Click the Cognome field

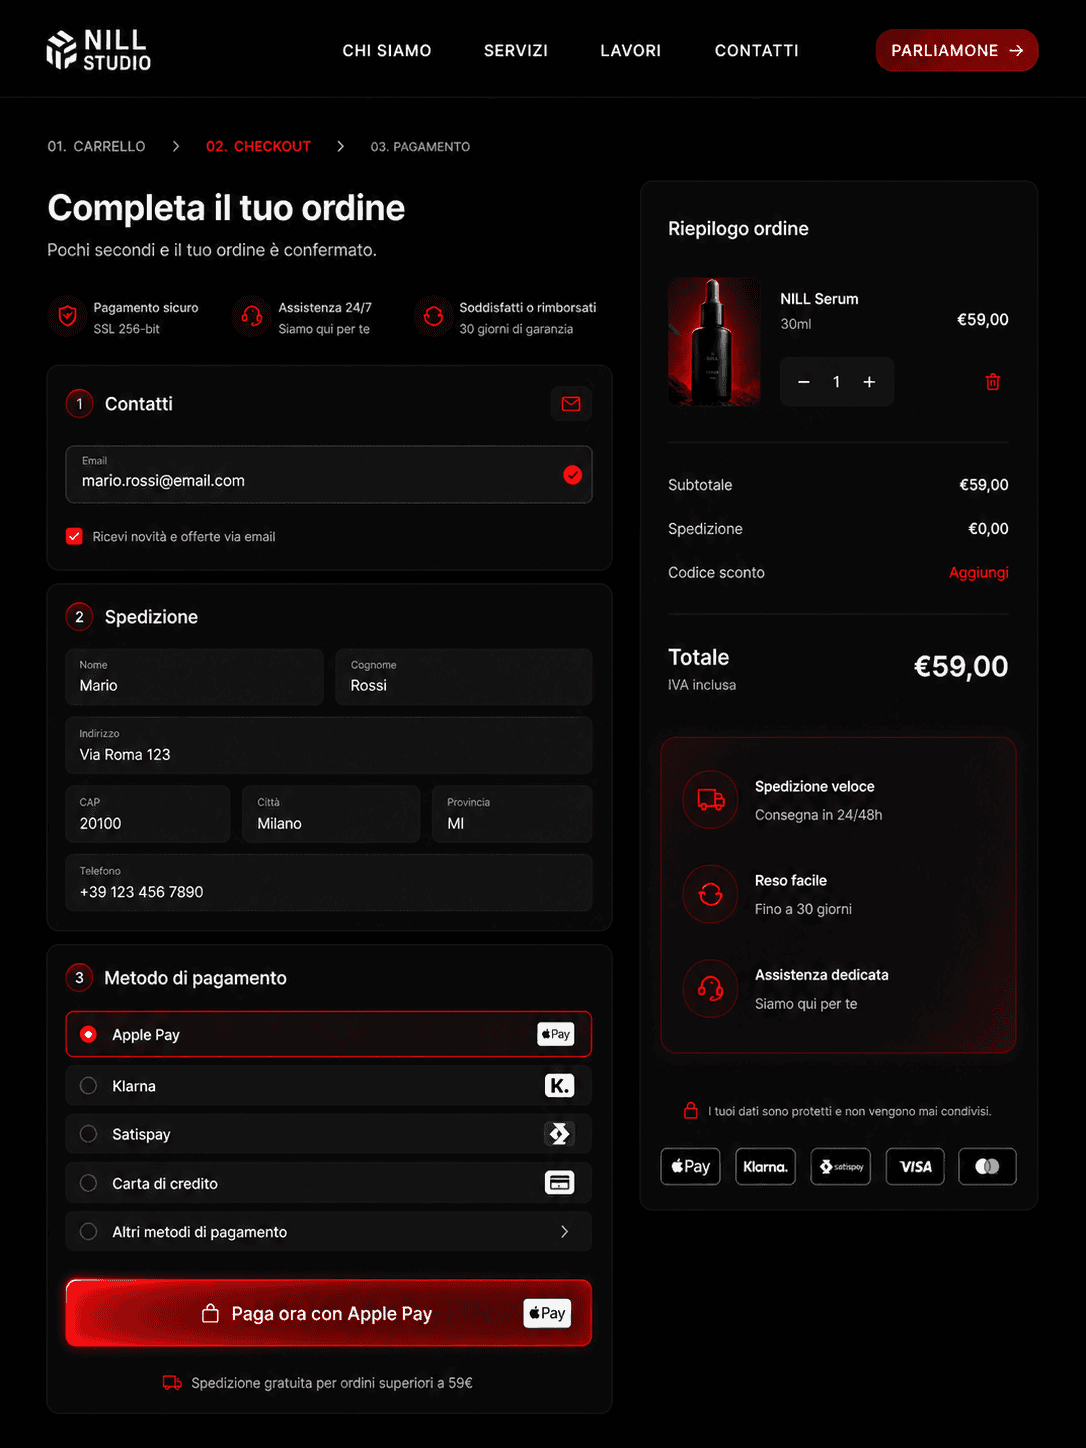464,677
